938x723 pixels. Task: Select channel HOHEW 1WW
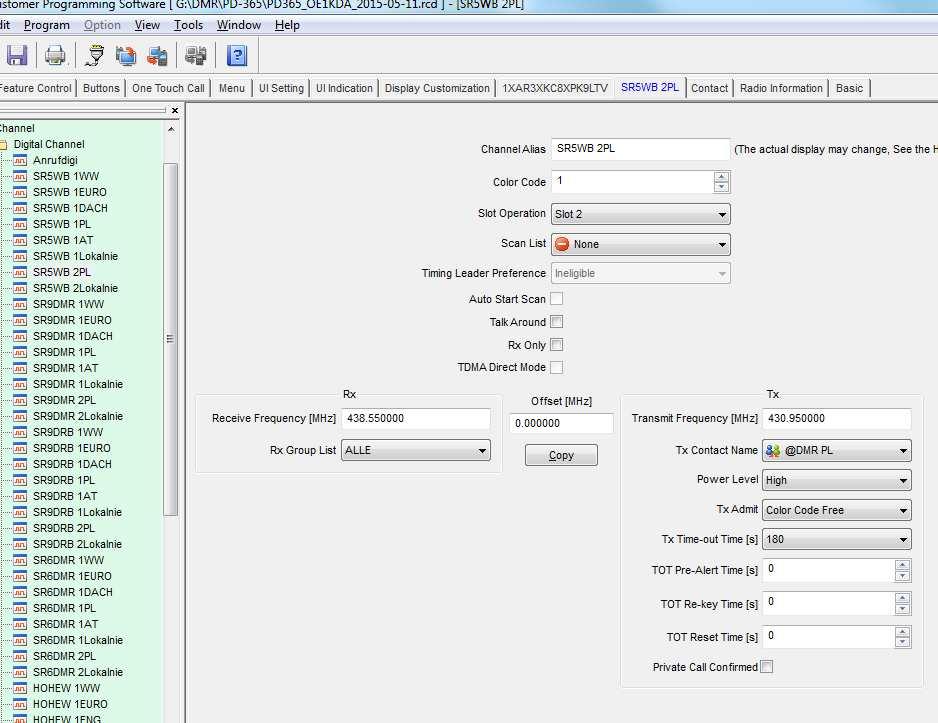66,688
